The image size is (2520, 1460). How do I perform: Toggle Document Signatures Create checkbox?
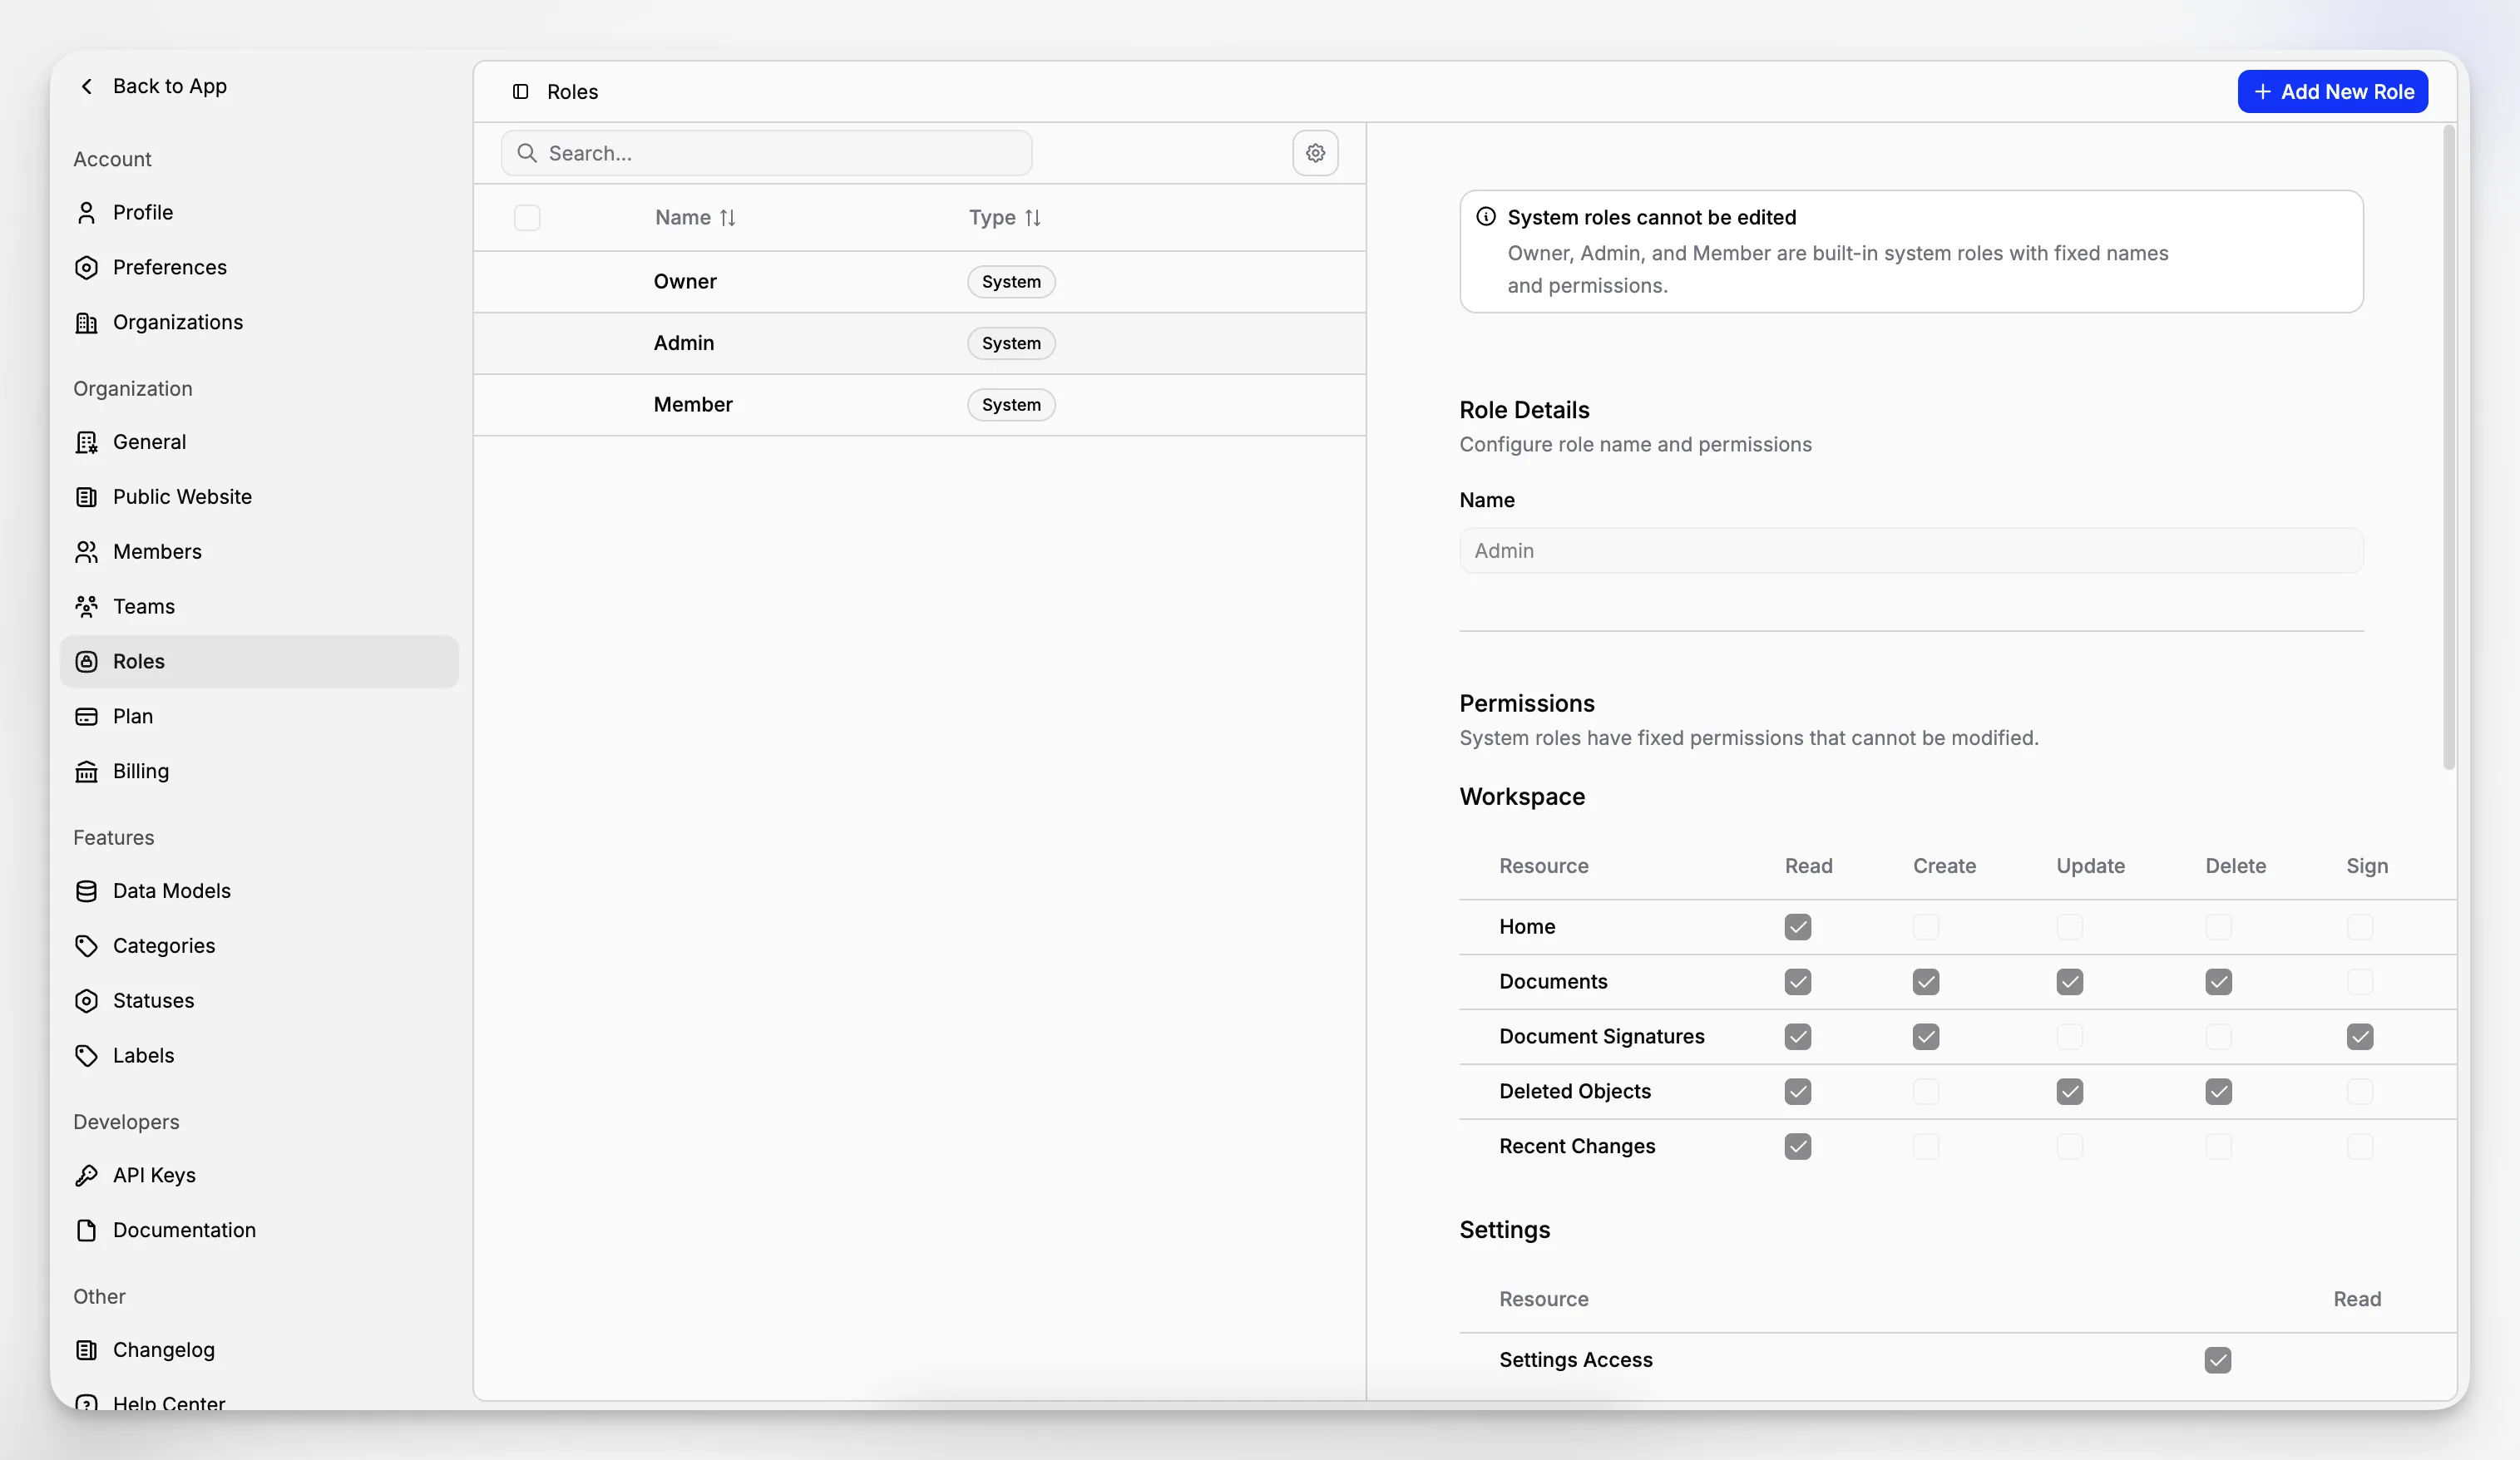pyautogui.click(x=1926, y=1037)
